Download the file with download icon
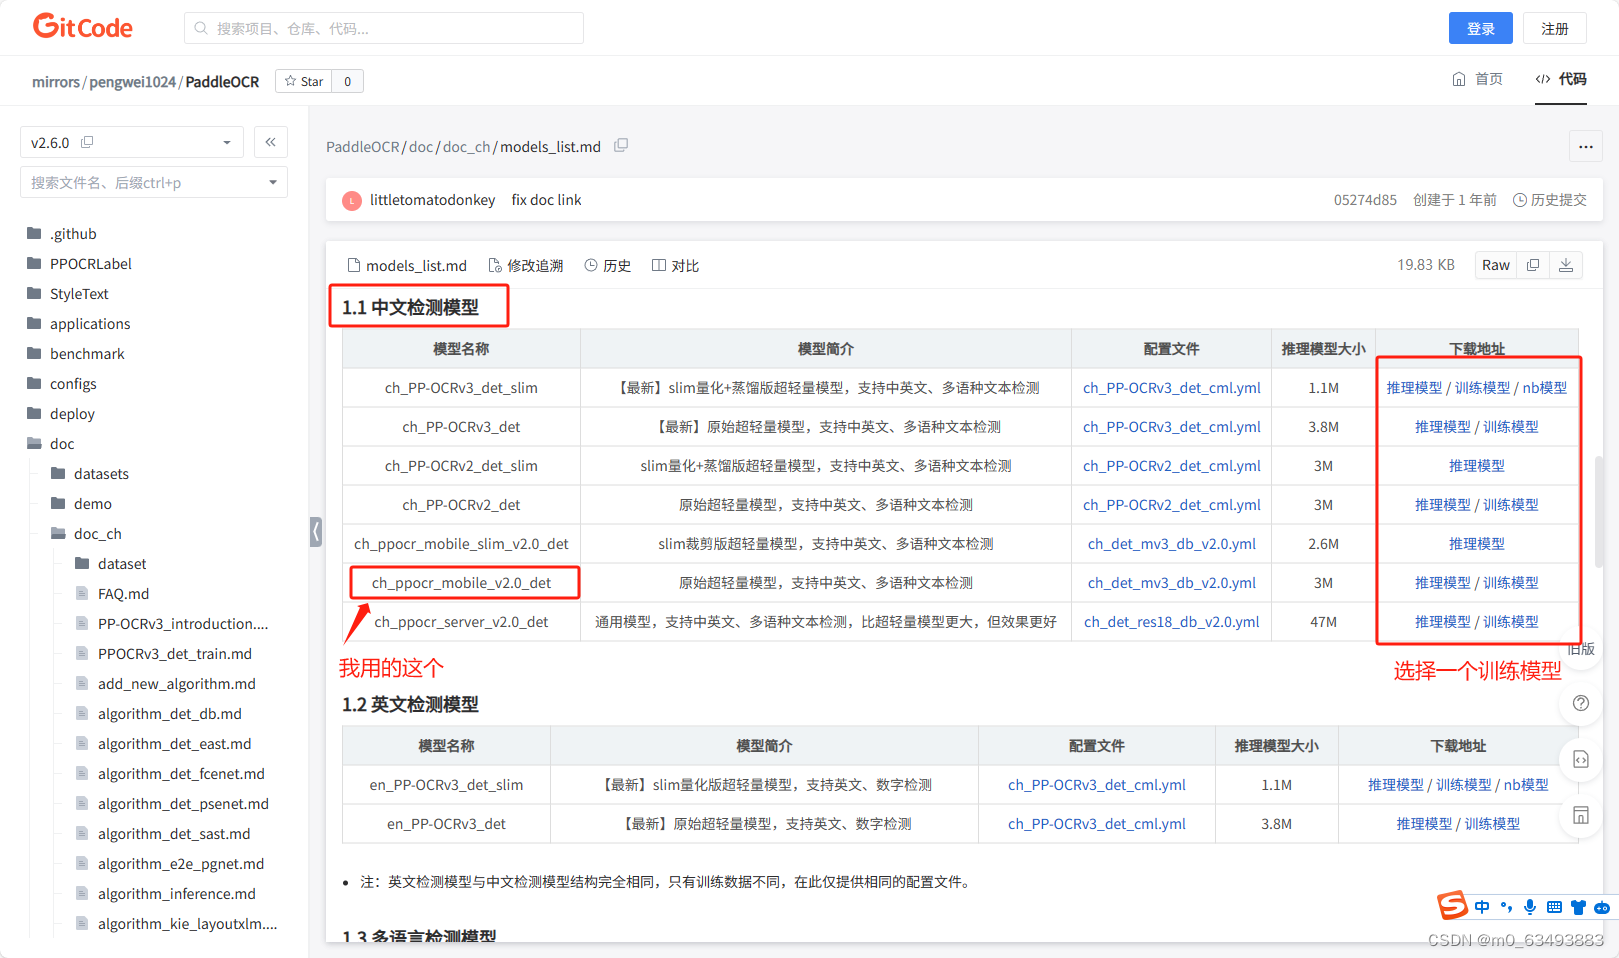Viewport: 1619px width, 958px height. pos(1566,265)
